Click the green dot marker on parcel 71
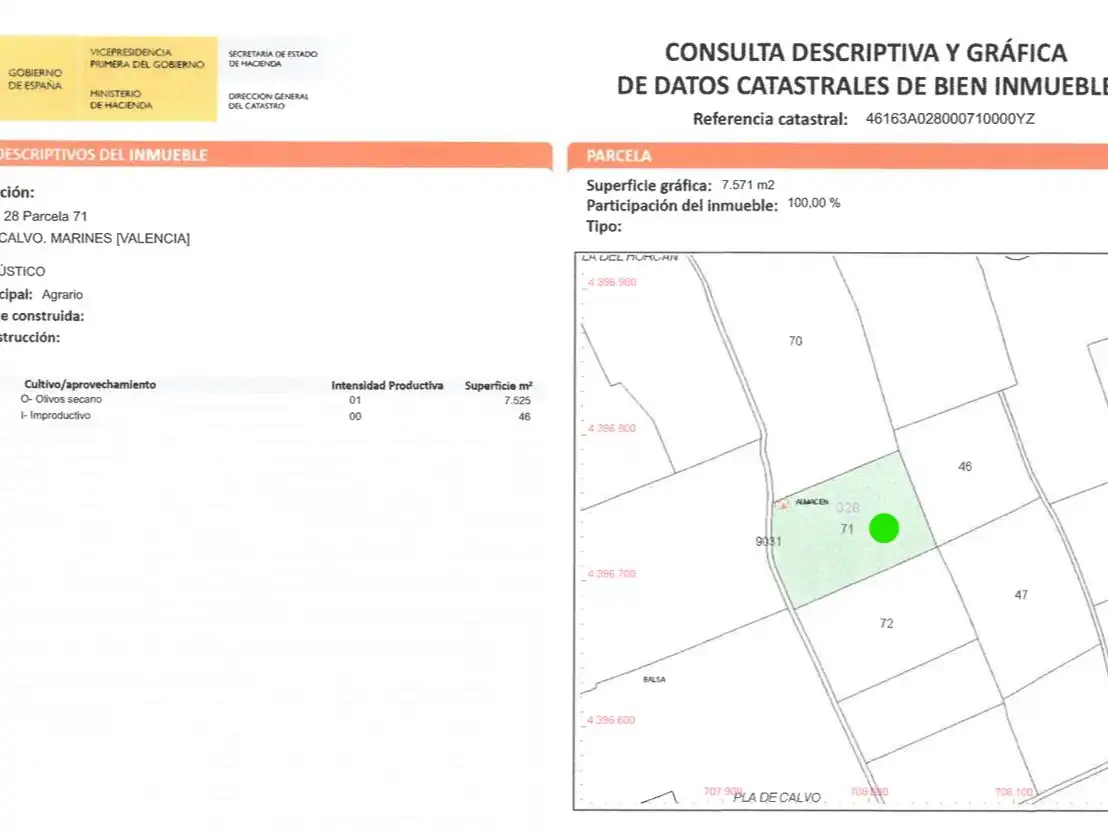The height and width of the screenshot is (831, 1108). click(883, 528)
